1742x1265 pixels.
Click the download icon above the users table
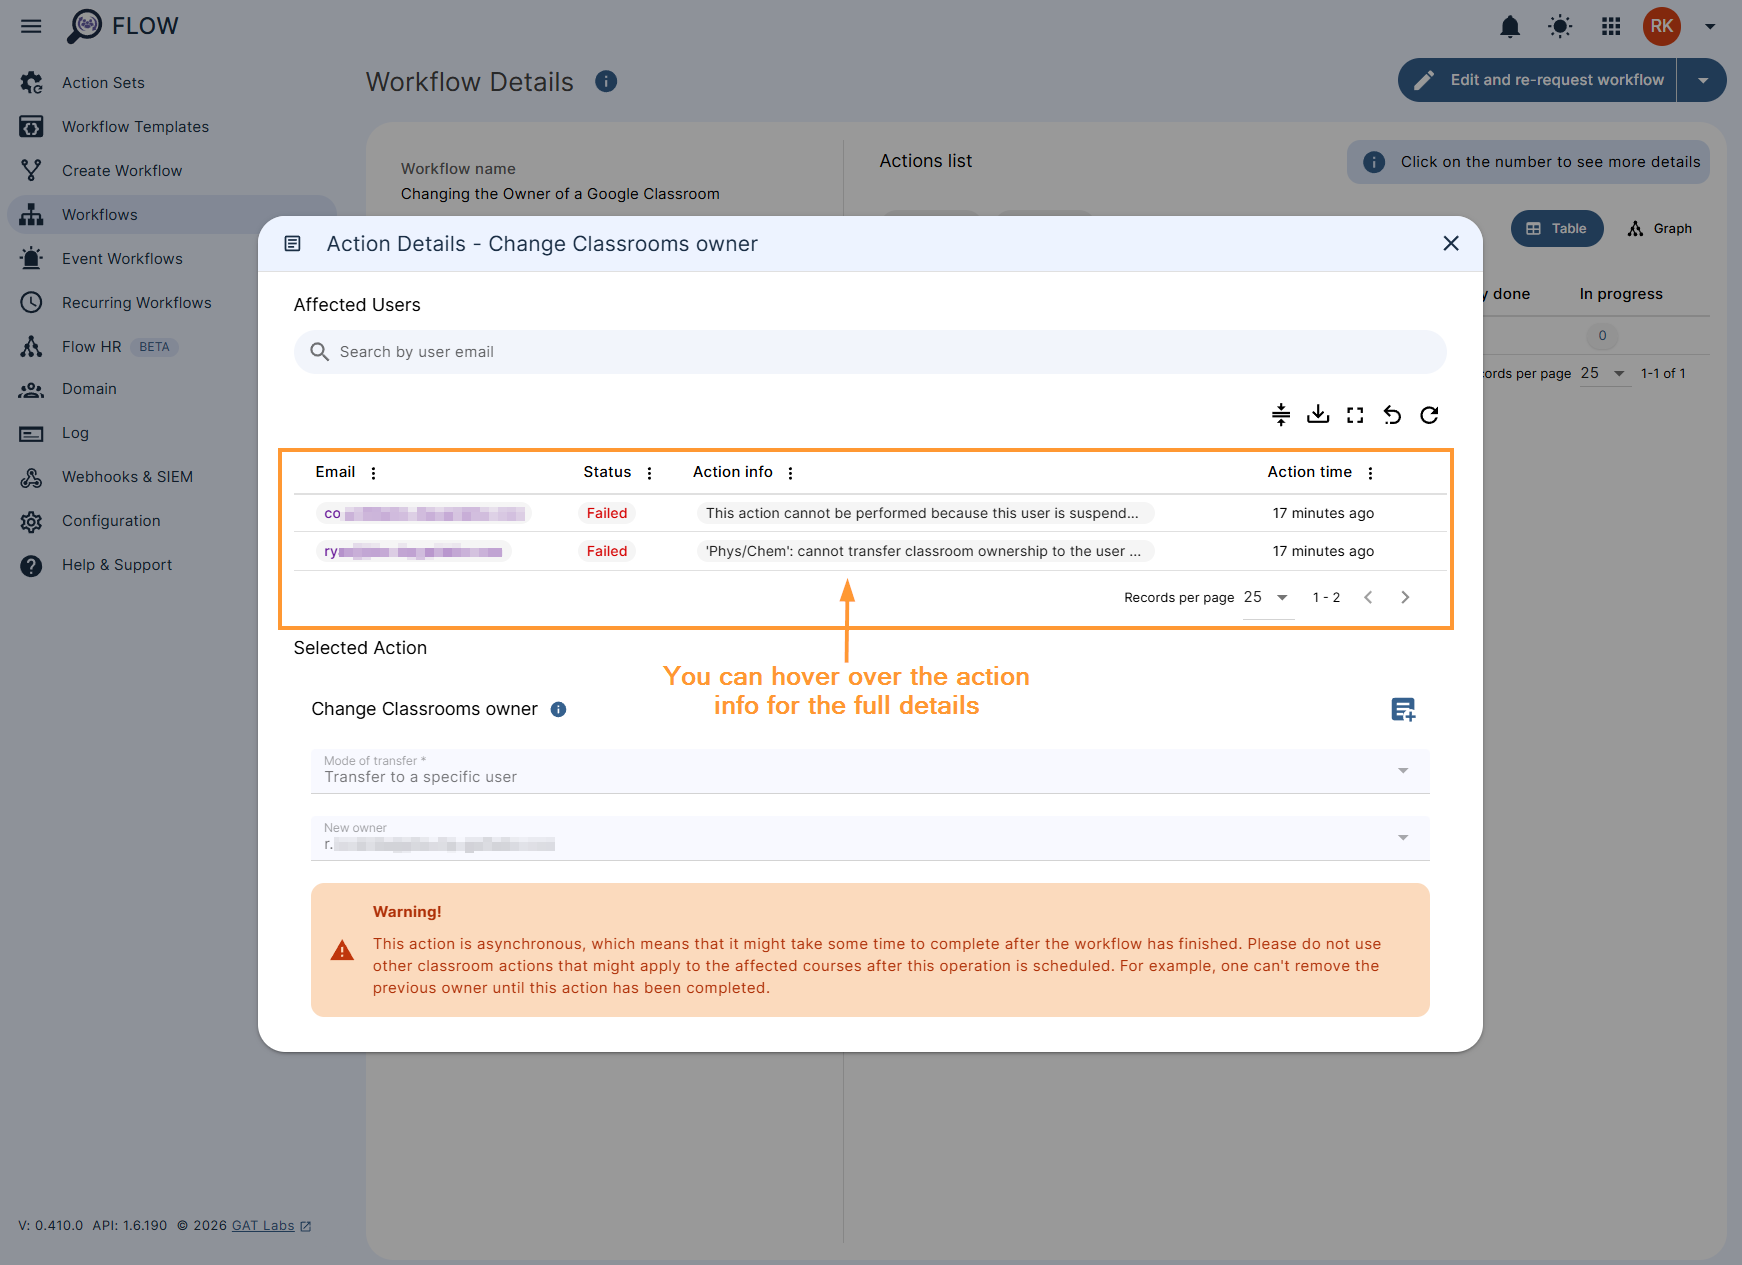coord(1318,414)
